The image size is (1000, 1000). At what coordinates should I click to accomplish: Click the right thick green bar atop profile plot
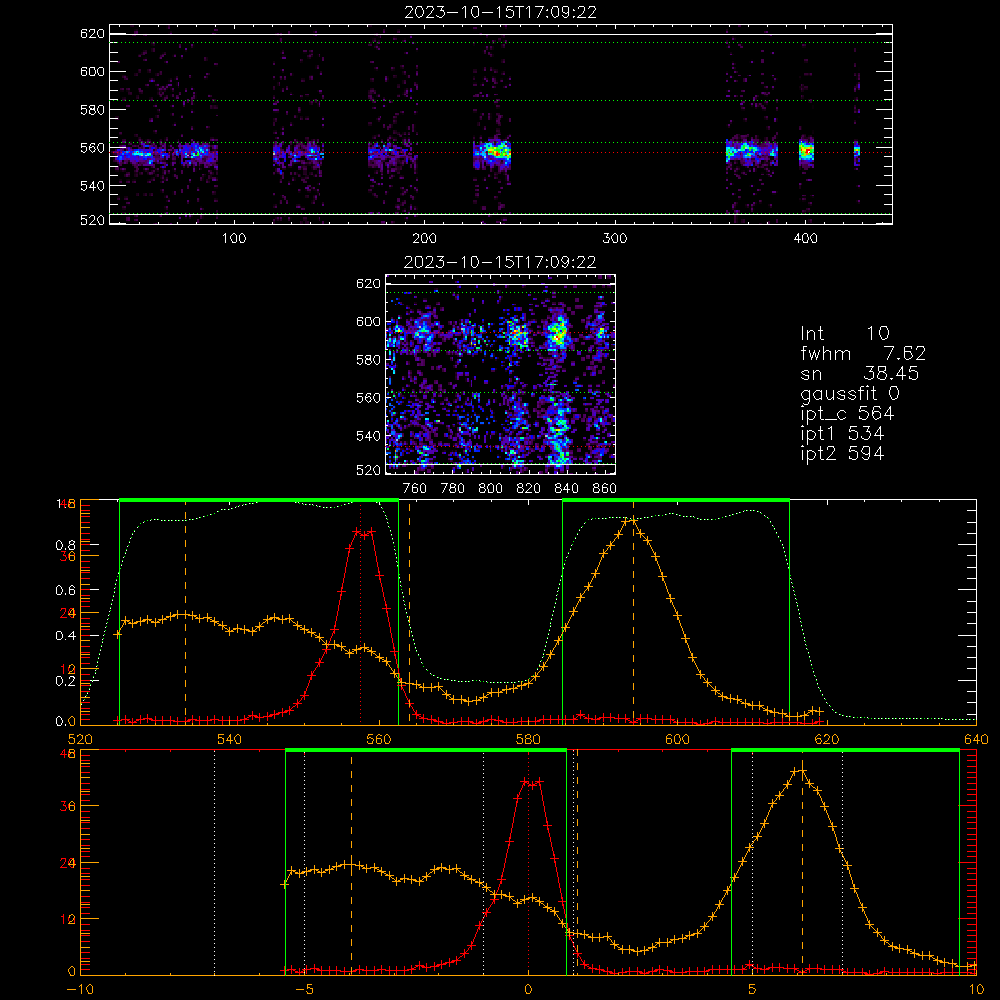(x=676, y=500)
